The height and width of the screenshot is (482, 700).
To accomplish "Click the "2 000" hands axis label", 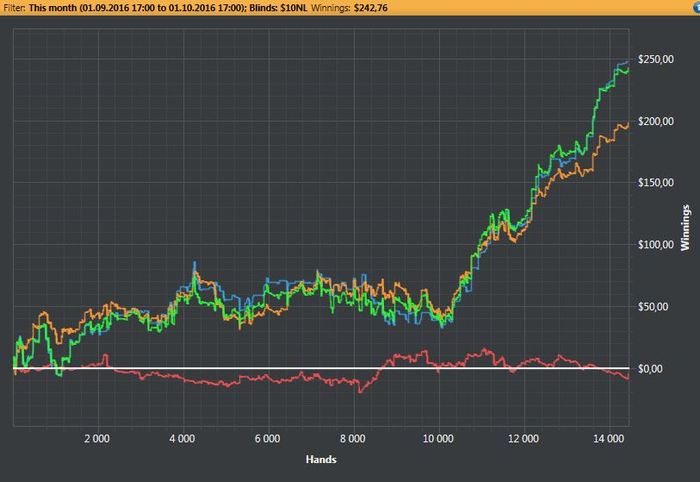I will [97, 439].
